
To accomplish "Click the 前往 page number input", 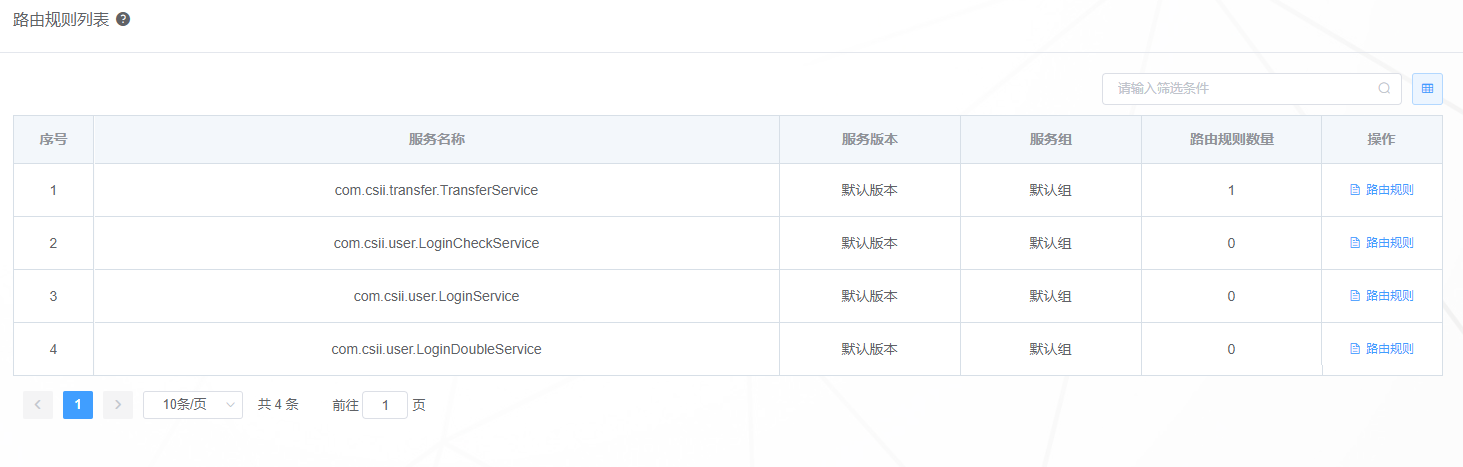I will coord(385,405).
